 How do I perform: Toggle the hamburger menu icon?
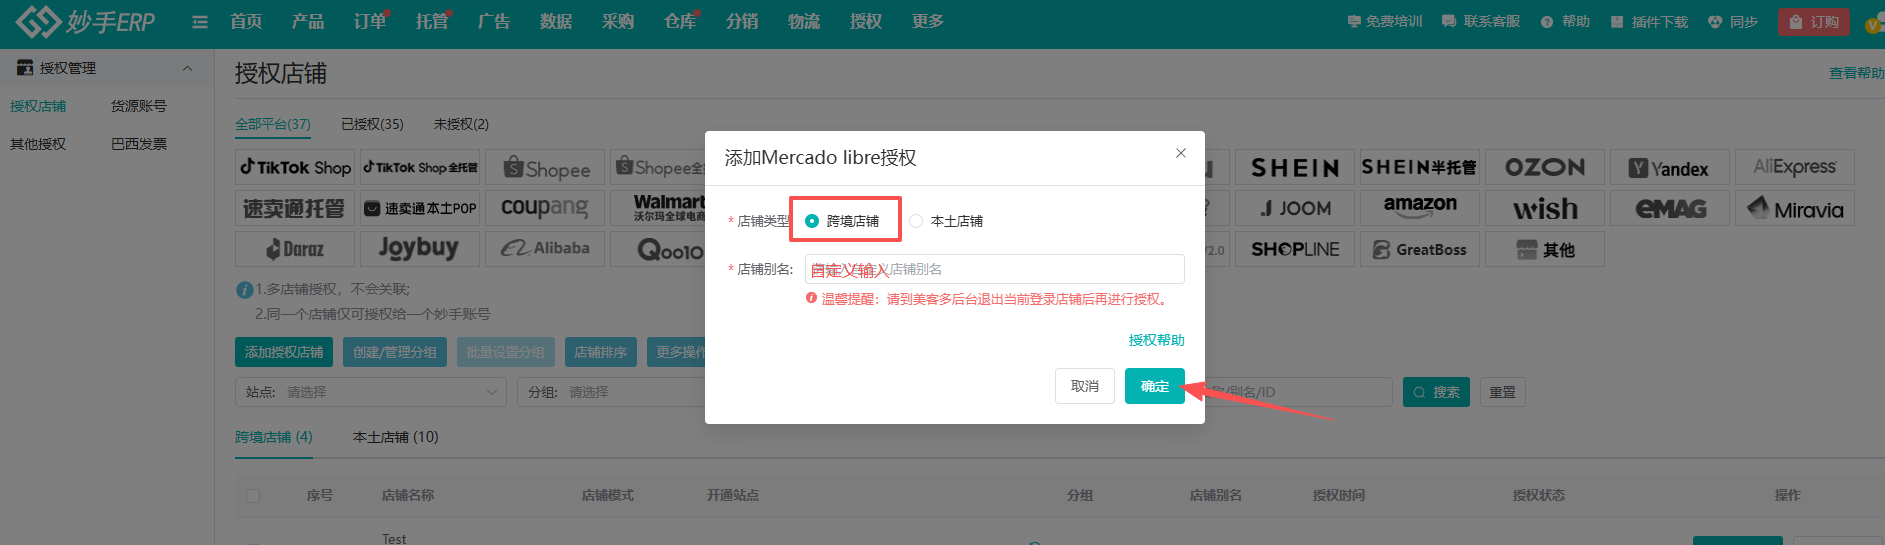[x=200, y=22]
